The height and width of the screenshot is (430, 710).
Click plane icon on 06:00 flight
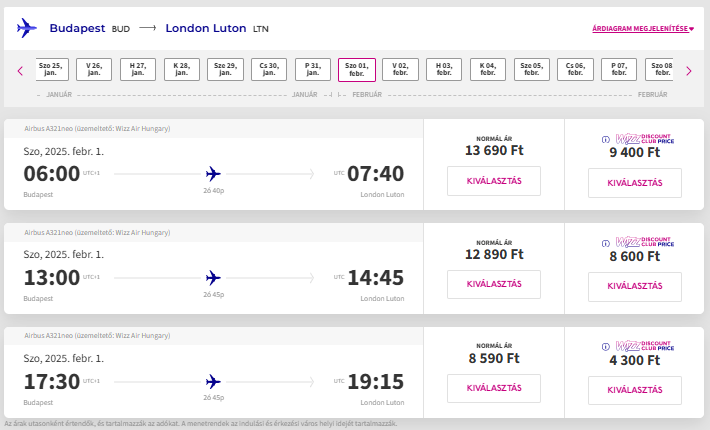pyautogui.click(x=213, y=173)
